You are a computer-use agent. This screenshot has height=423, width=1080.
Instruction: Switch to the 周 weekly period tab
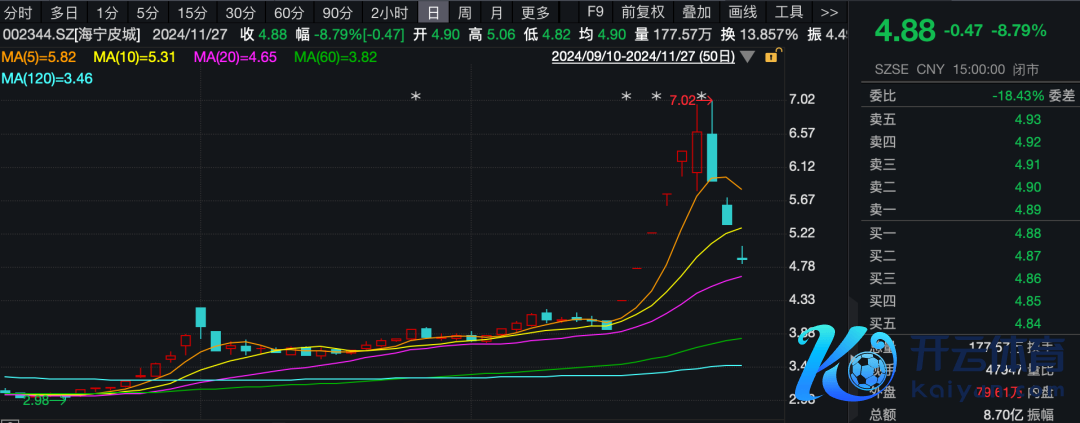464,13
